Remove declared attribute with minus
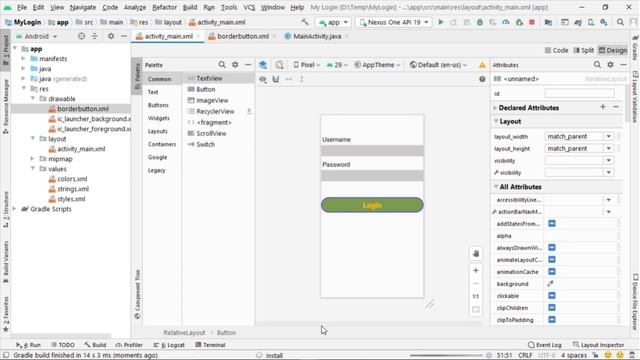This screenshot has height=360, width=640. pos(616,107)
